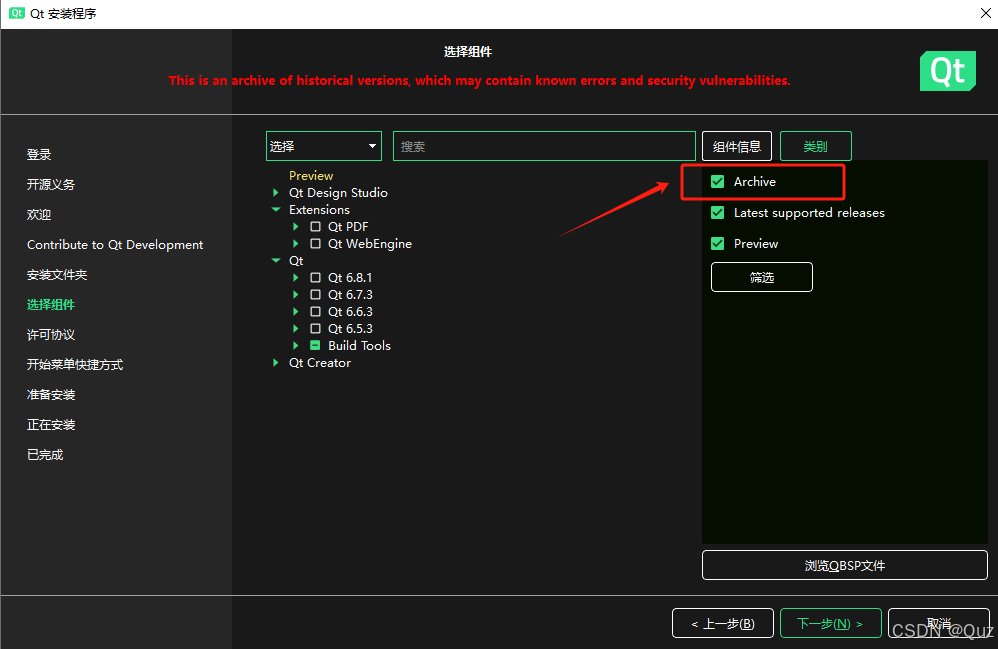
Task: Focus the 搜索 search field
Action: pyautogui.click(x=544, y=146)
